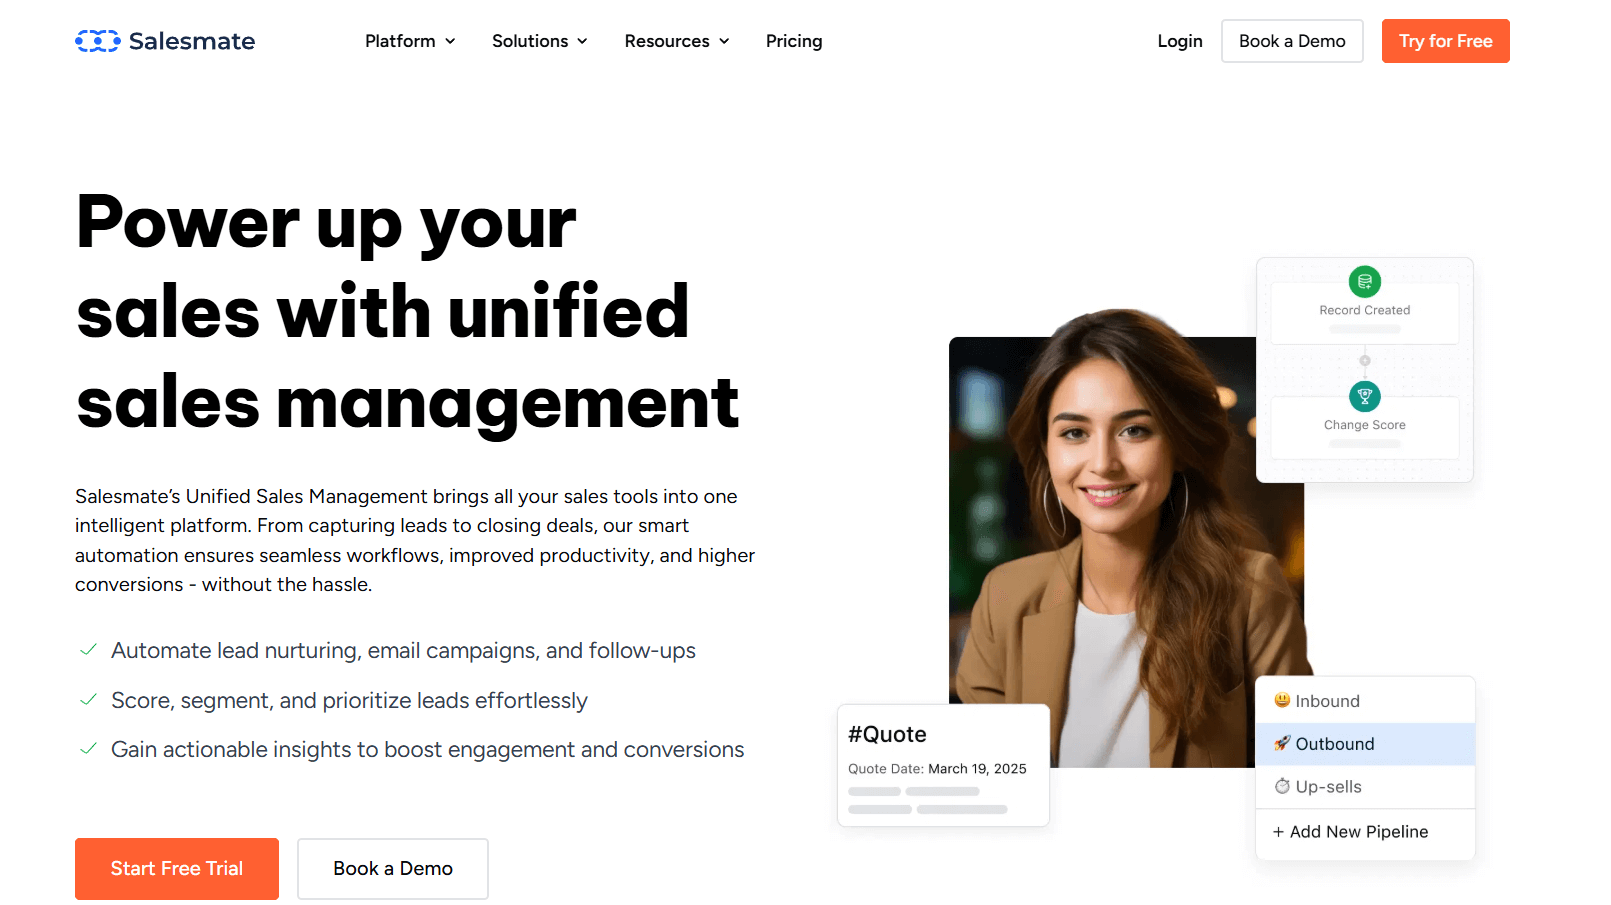Click the teal Change Score trophy icon
This screenshot has height=905, width=1611.
click(x=1364, y=397)
